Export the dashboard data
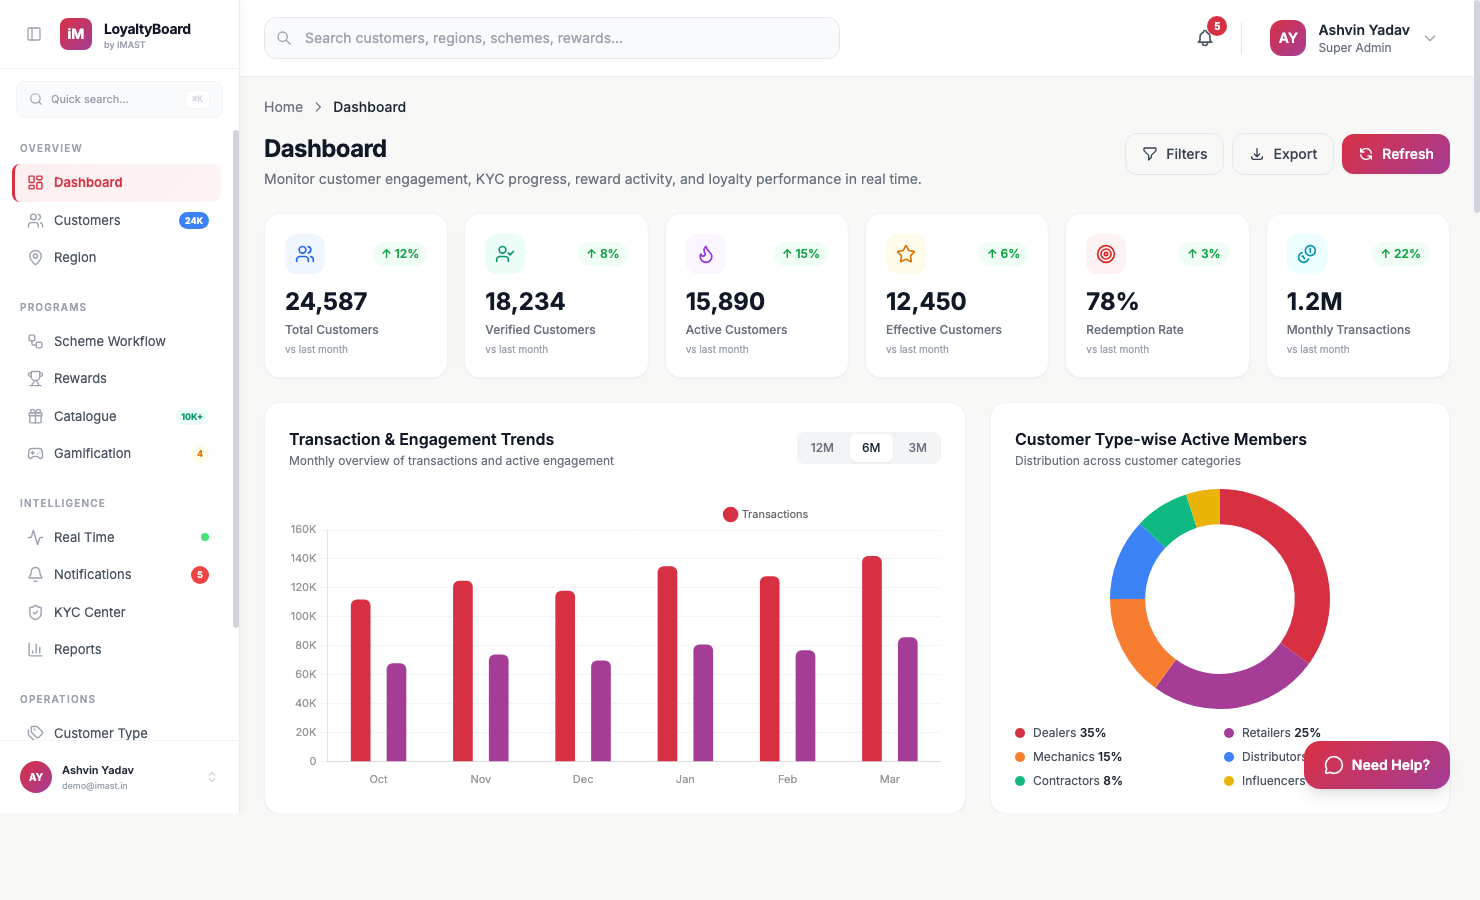The image size is (1480, 900). [x=1282, y=154]
